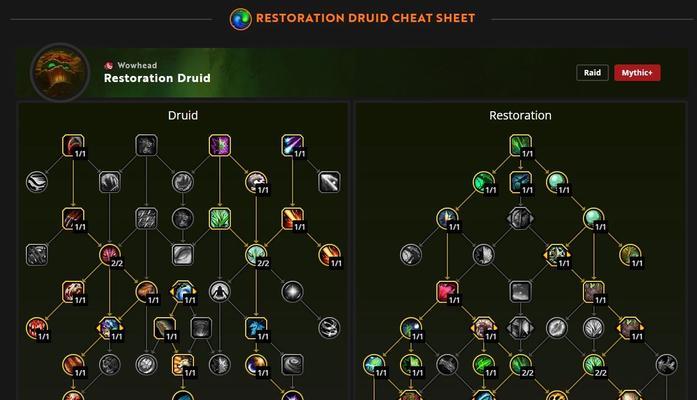Select the crimson tree talent marked 2/2

(x=110, y=255)
